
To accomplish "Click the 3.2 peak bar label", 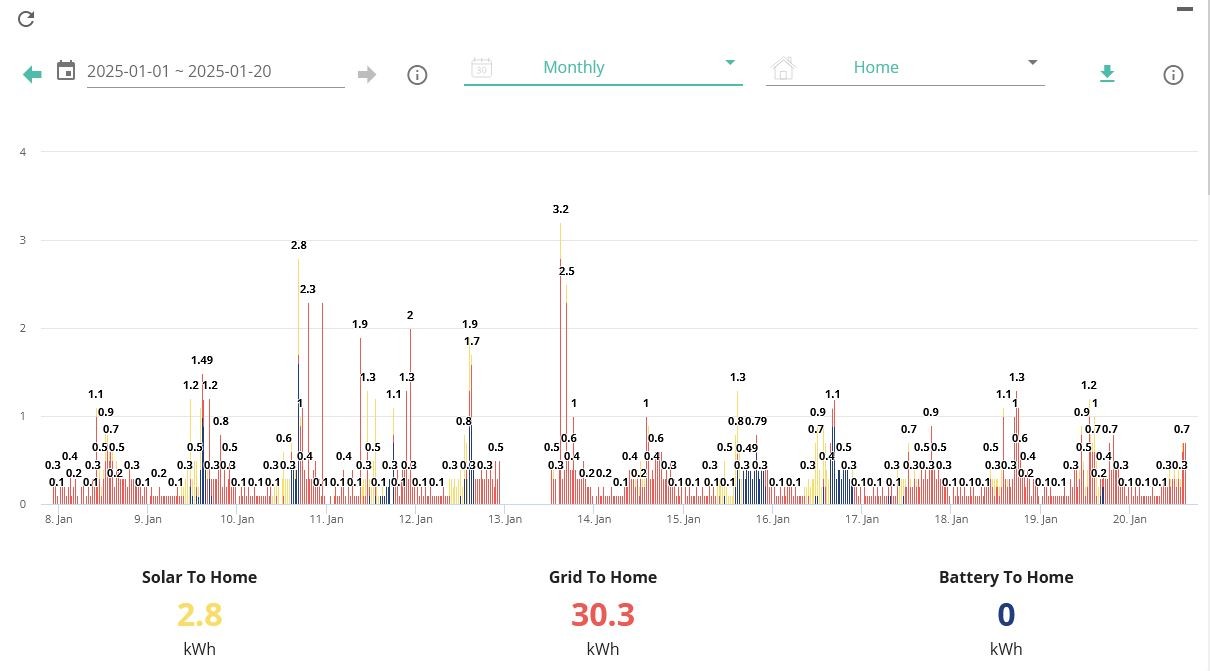I will [x=561, y=209].
